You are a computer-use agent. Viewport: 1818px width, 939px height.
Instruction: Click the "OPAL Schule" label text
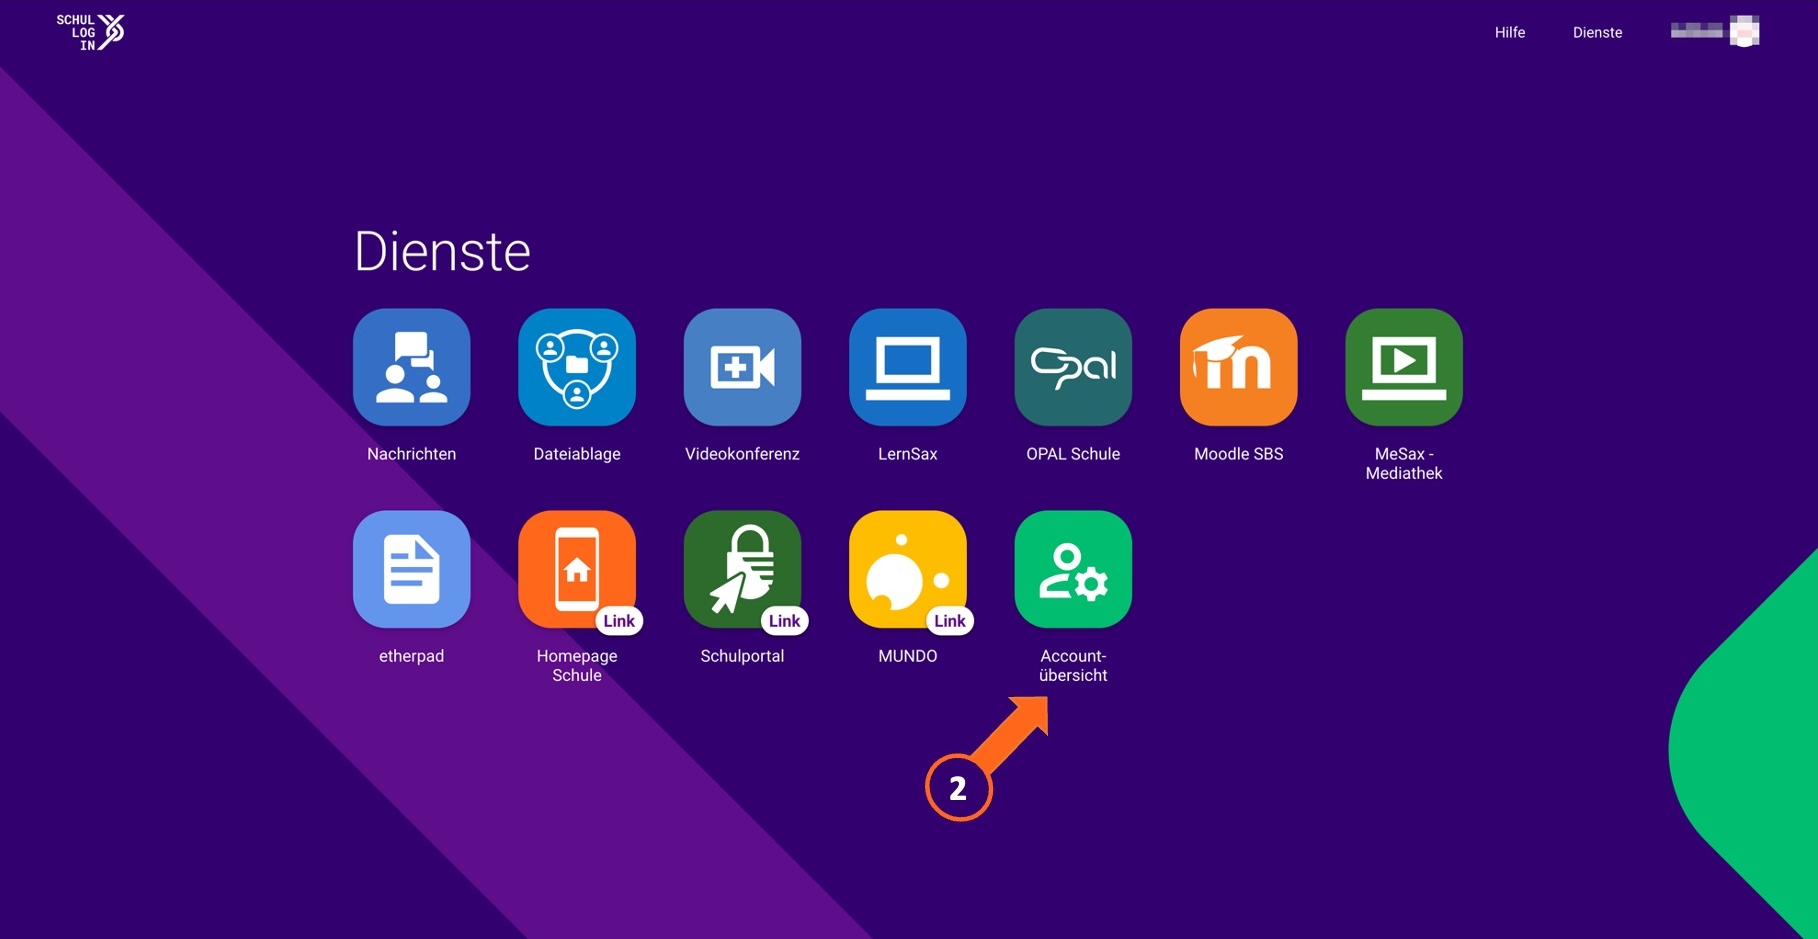pos(1073,454)
